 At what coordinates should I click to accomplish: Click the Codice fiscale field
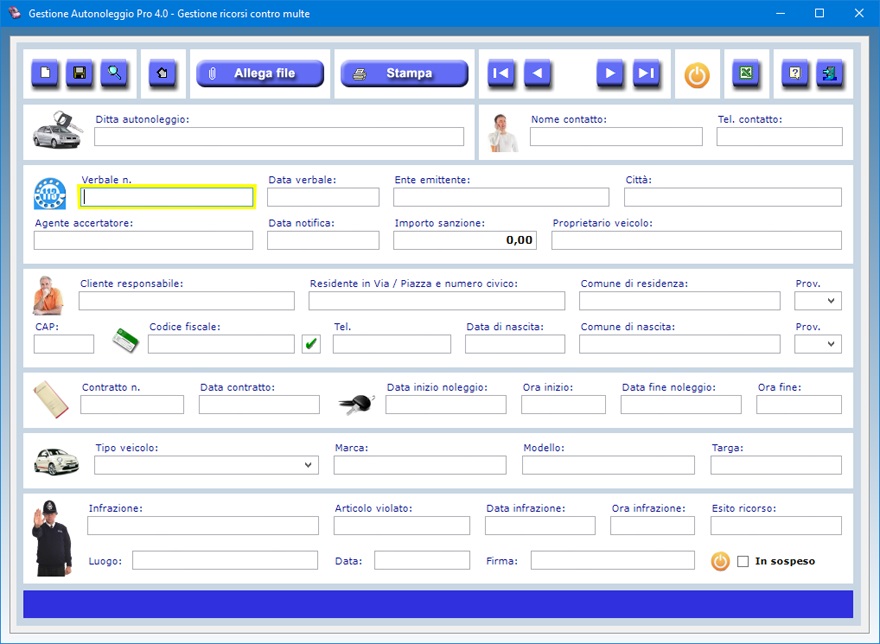pos(221,344)
